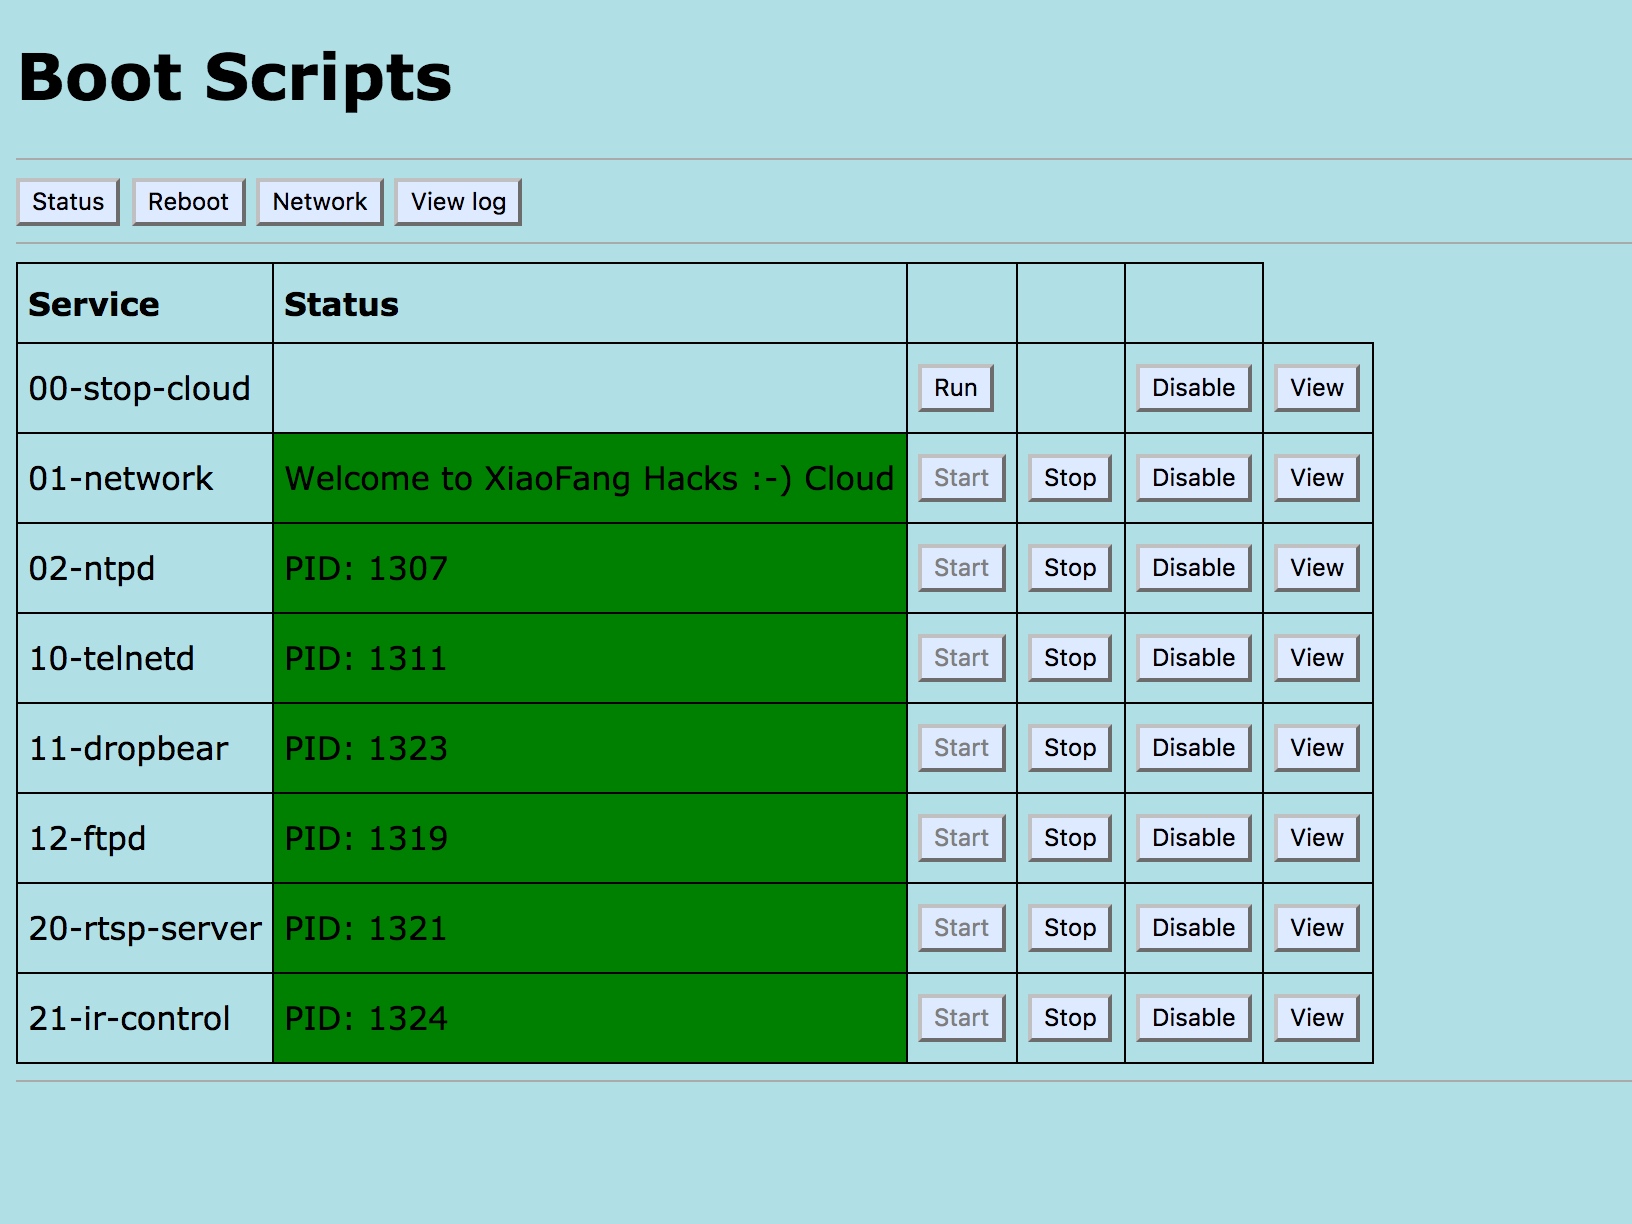Image resolution: width=1632 pixels, height=1224 pixels.
Task: Stop the 11-dropbear service
Action: [x=1070, y=748]
